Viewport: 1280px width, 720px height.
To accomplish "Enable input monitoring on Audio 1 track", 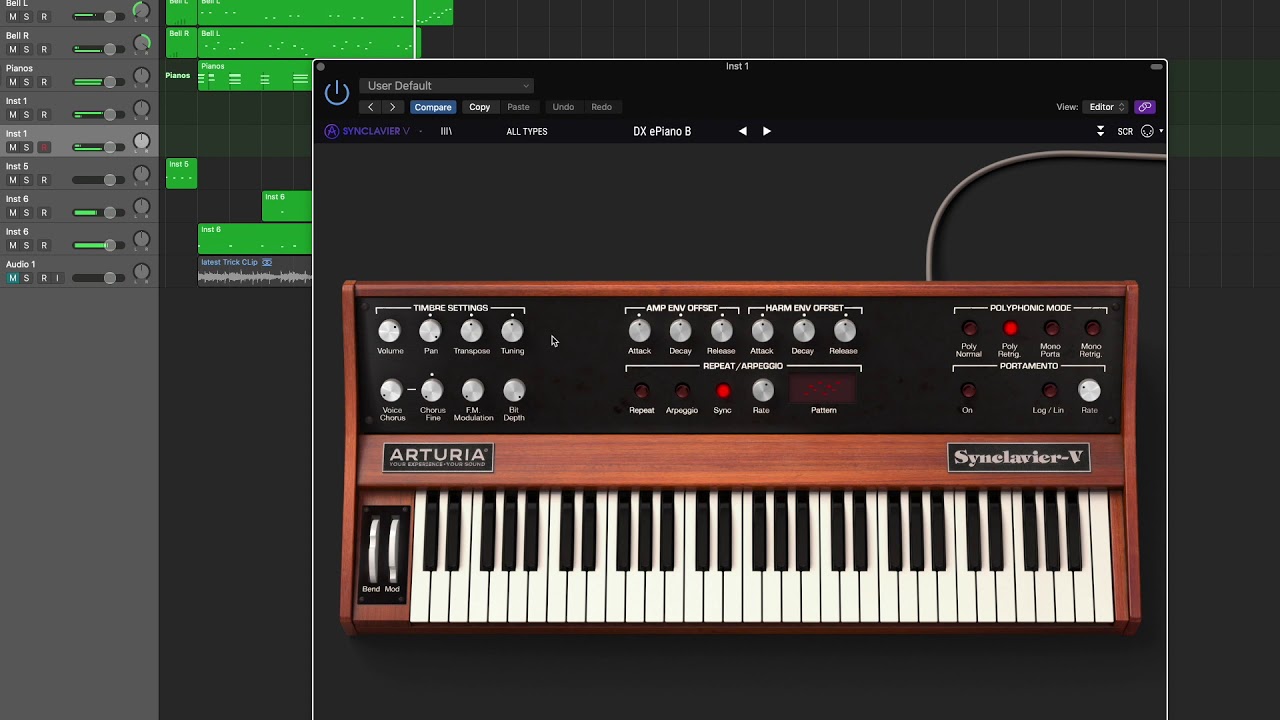I will pyautogui.click(x=57, y=278).
